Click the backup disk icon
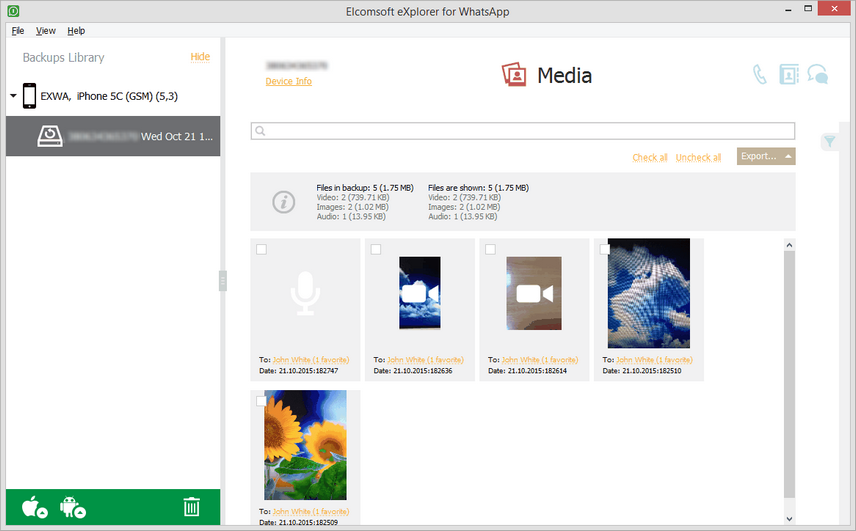 tap(50, 136)
